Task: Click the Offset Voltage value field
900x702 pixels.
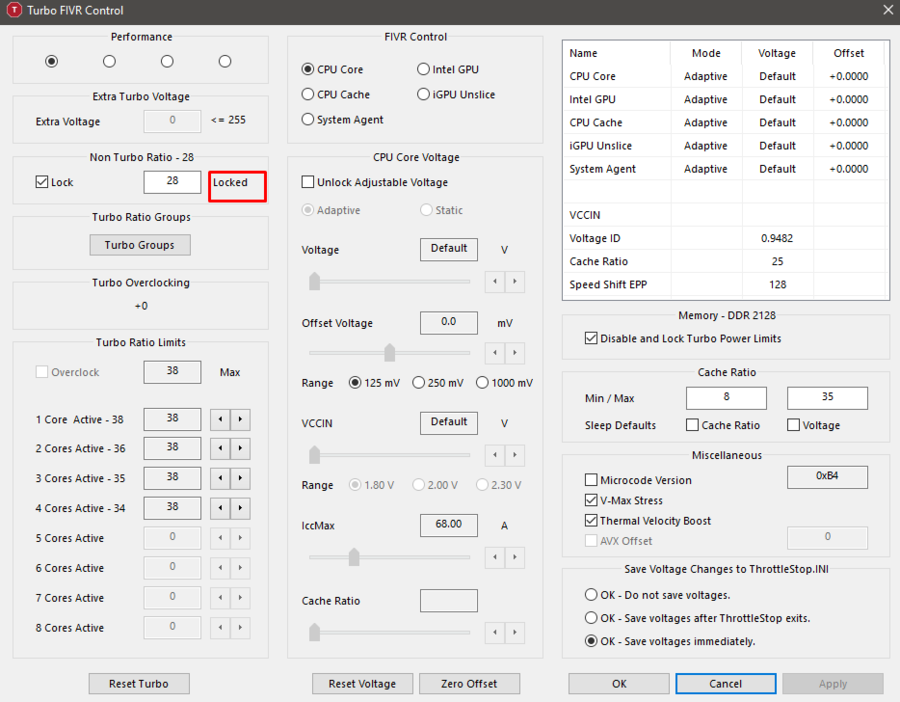Action: click(449, 323)
